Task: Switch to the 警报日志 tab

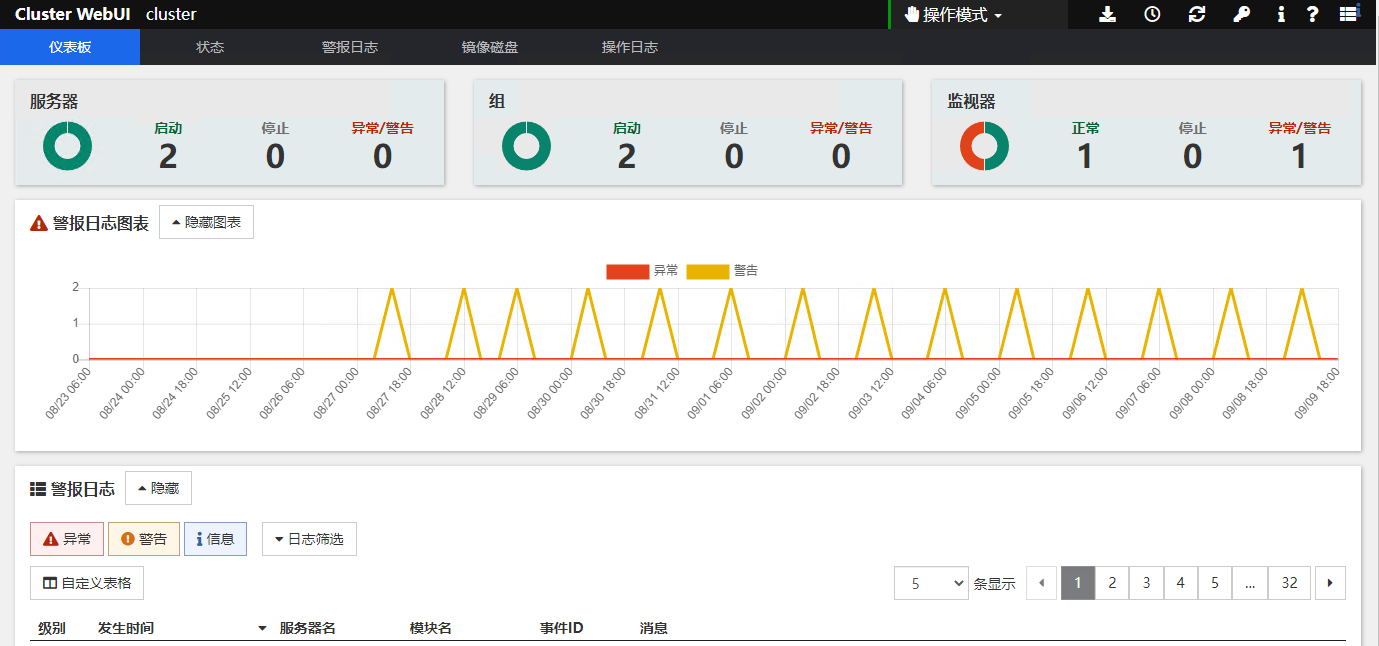Action: coord(349,47)
